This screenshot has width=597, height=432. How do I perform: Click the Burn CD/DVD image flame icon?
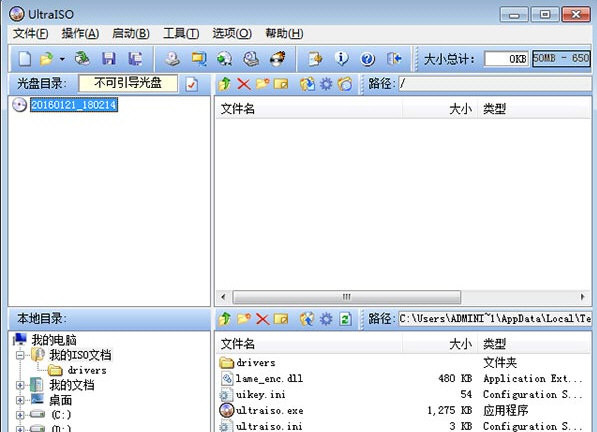click(x=278, y=59)
